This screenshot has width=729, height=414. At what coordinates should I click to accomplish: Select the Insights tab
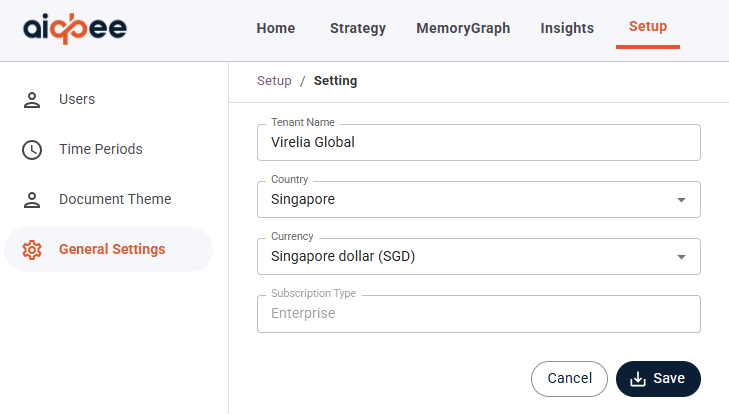(567, 28)
